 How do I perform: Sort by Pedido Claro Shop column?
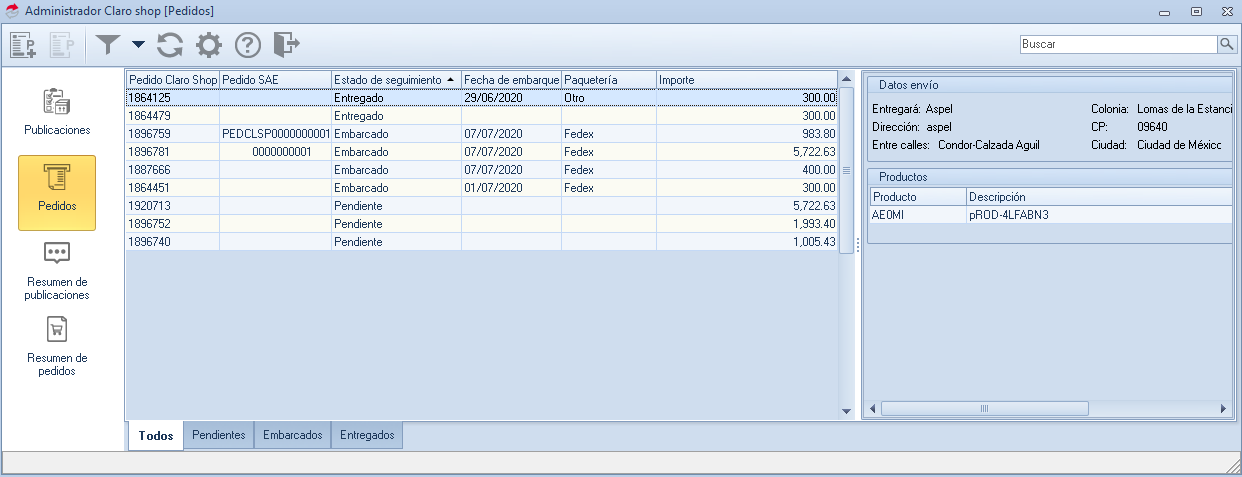(172, 79)
